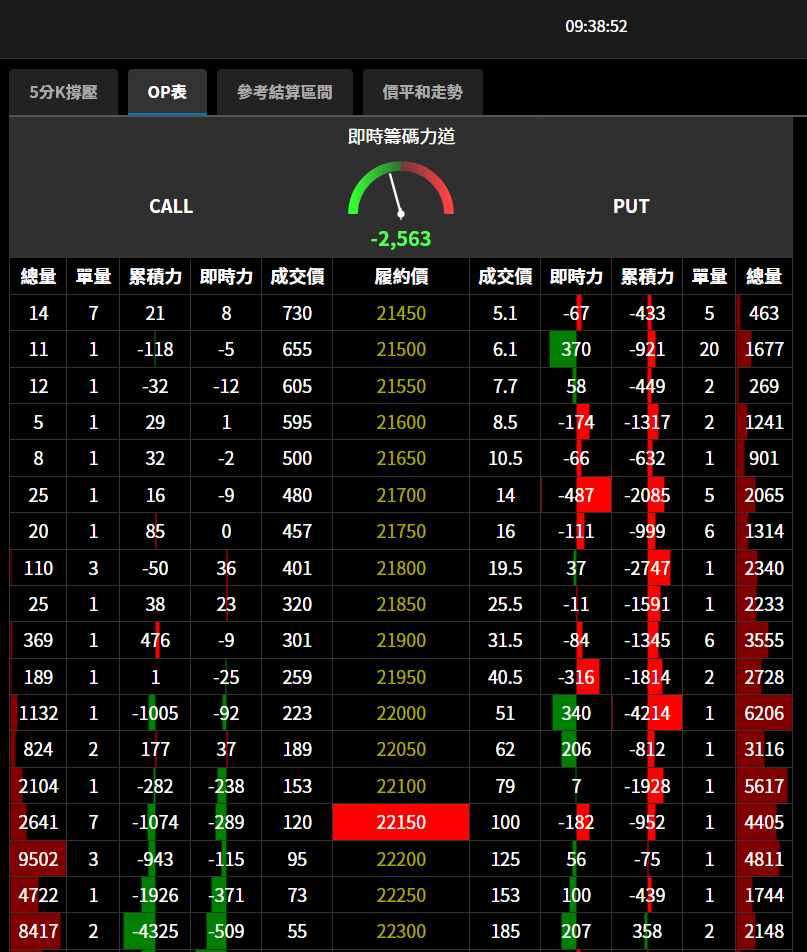Click the PUT total volume 6206 cell
The image size is (807, 952).
click(764, 713)
